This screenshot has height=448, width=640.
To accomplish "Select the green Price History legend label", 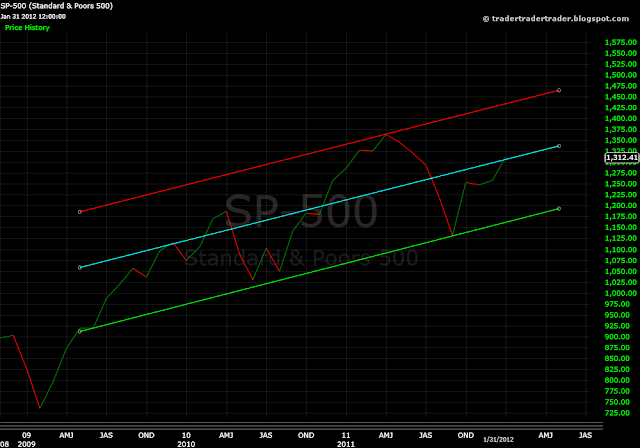I will [x=27, y=28].
